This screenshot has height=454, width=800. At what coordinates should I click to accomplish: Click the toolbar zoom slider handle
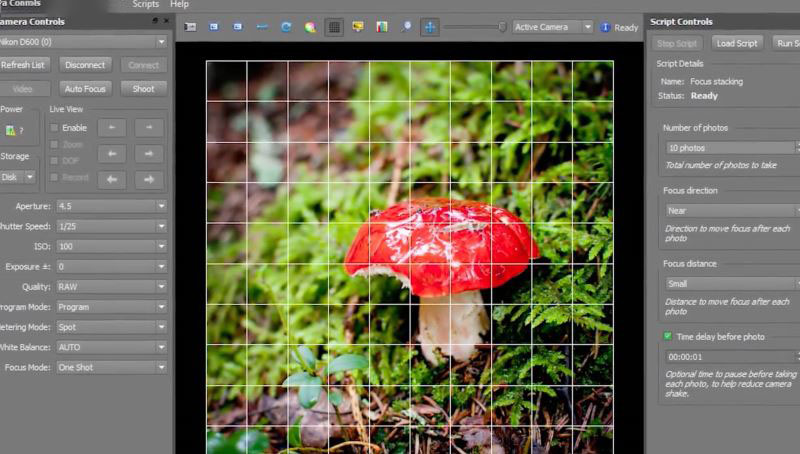click(503, 27)
